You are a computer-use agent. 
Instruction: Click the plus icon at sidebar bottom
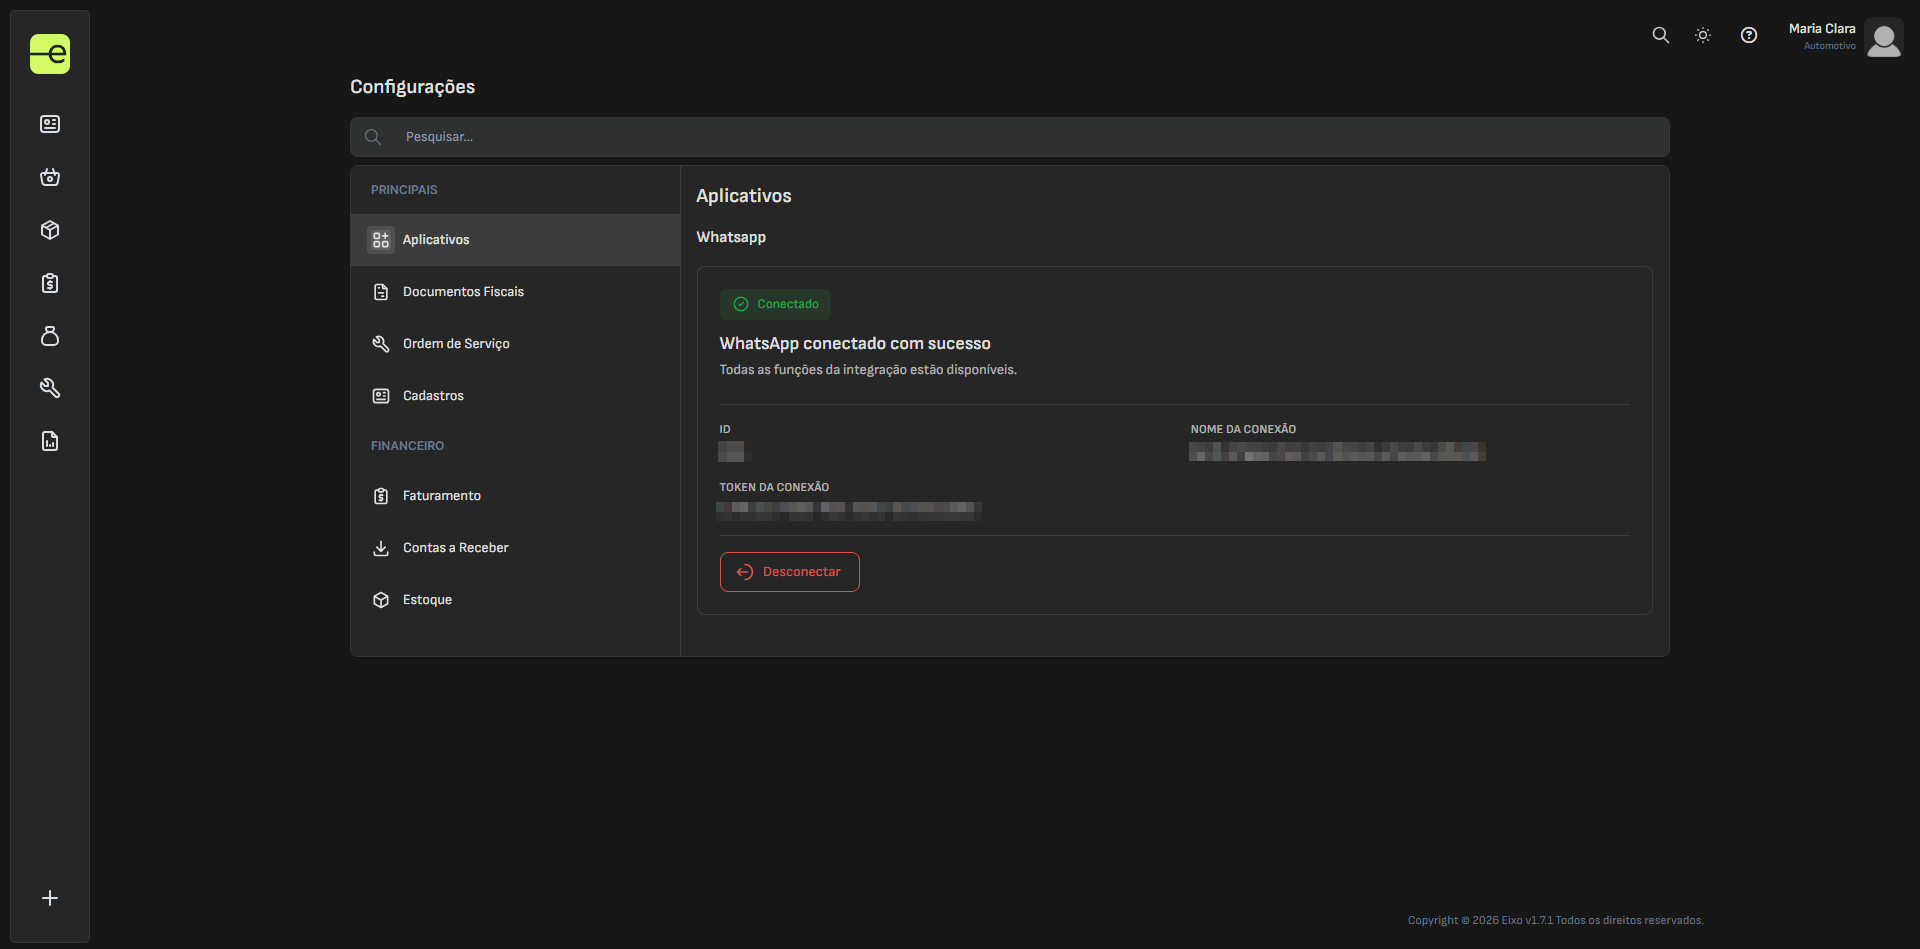click(x=50, y=898)
